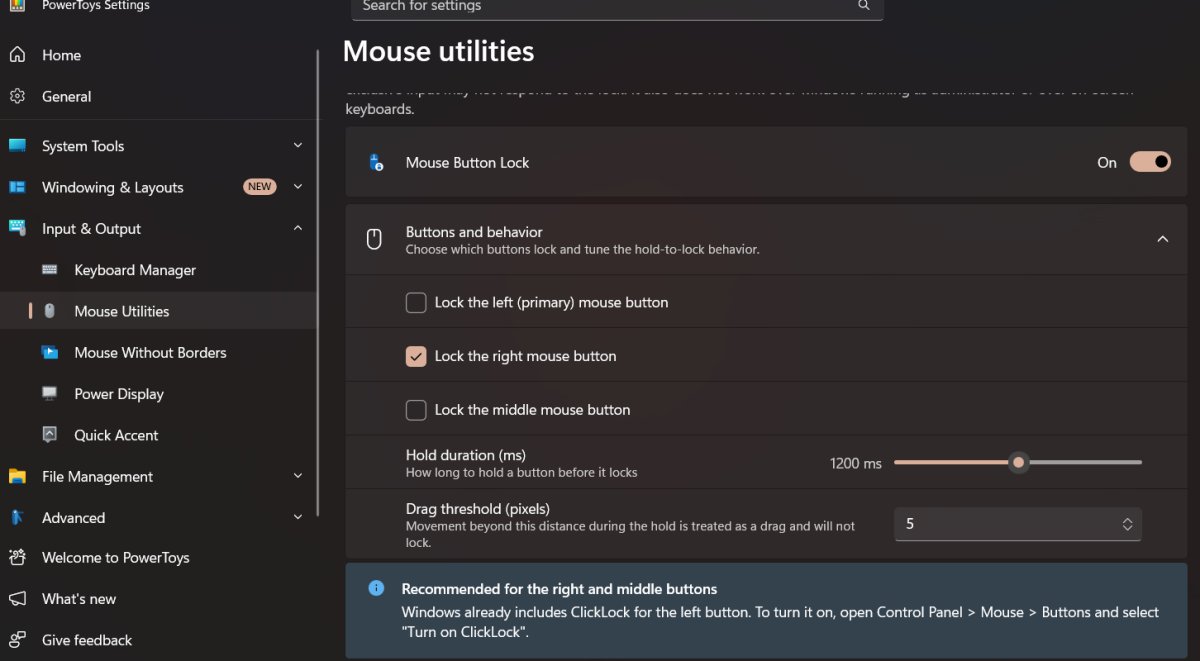Click the Advanced section icon
The width and height of the screenshot is (1200, 661).
(17, 517)
